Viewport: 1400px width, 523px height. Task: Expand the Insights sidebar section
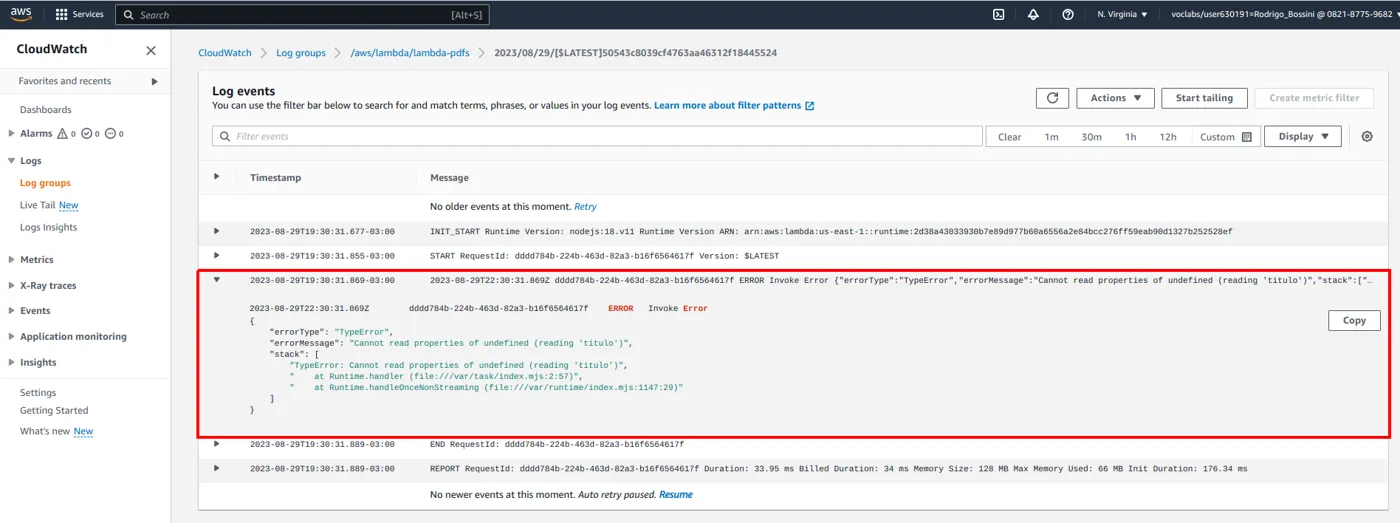pyautogui.click(x=11, y=362)
